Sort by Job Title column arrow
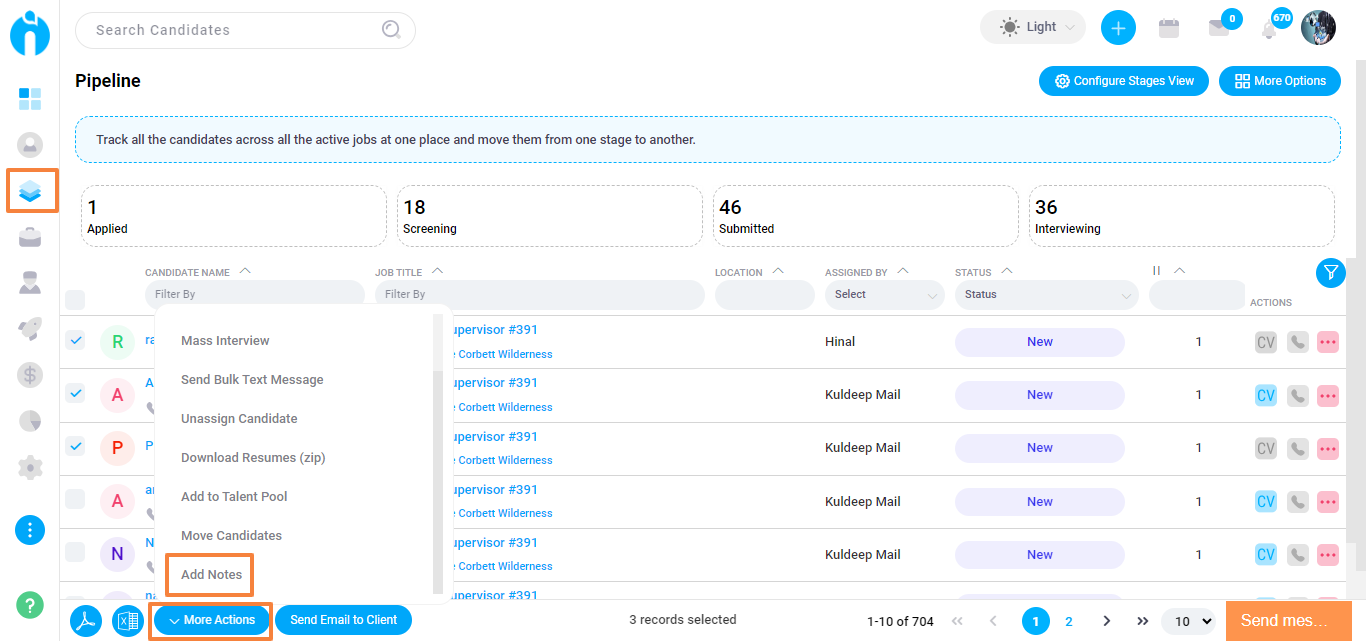 pyautogui.click(x=437, y=271)
